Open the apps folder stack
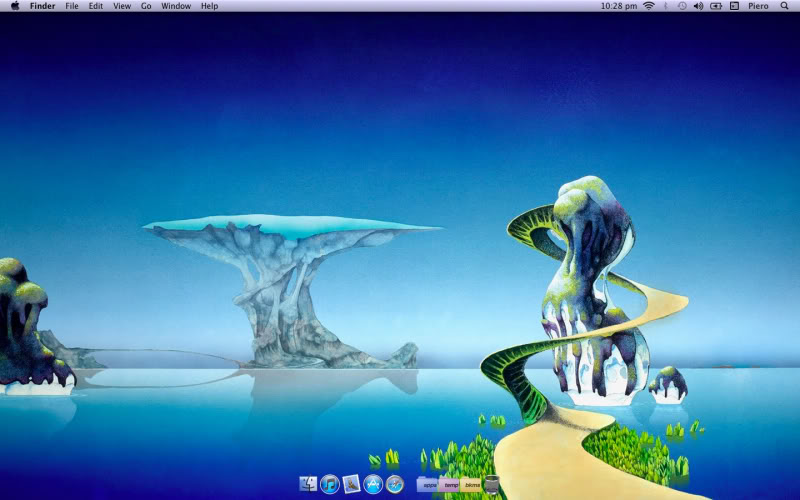Image resolution: width=800 pixels, height=500 pixels. pyautogui.click(x=428, y=484)
